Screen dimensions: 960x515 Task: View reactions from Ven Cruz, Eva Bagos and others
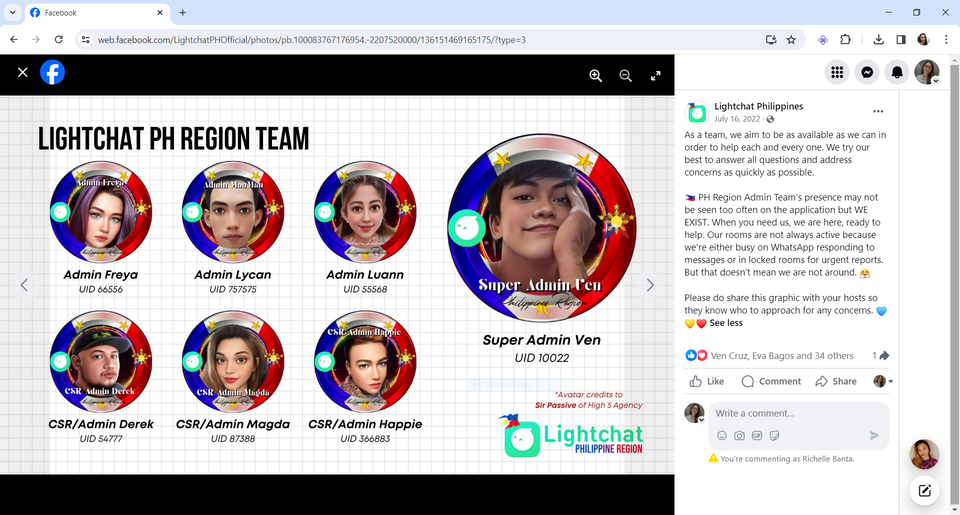point(782,356)
